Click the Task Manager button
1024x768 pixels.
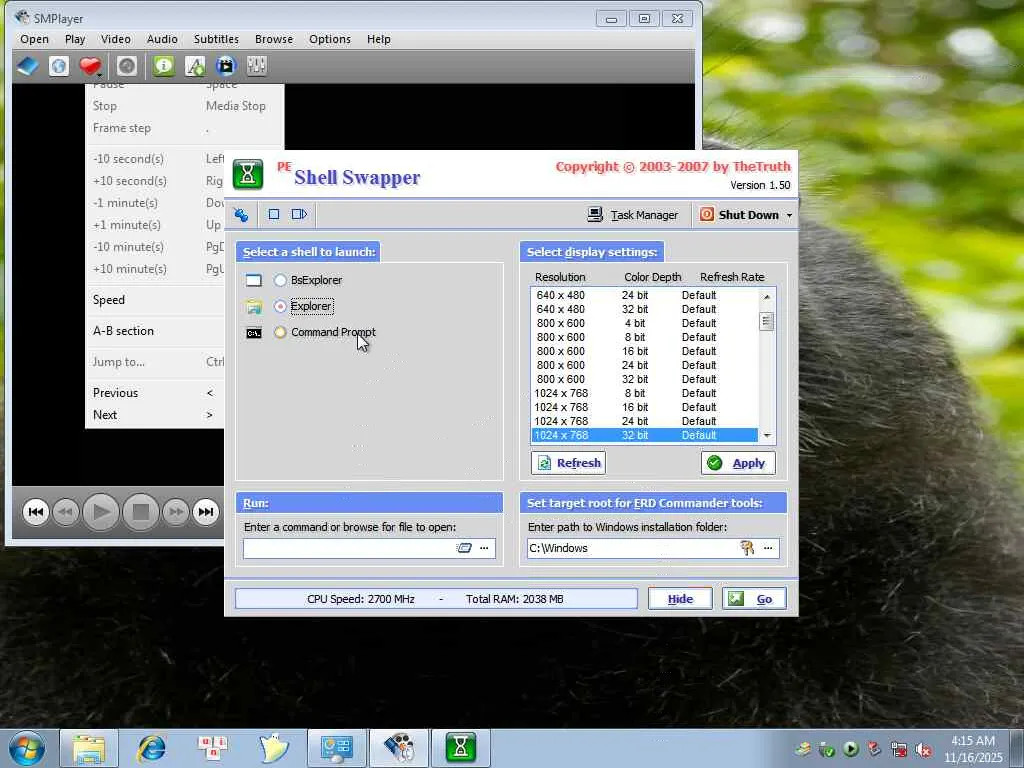[x=632, y=215]
